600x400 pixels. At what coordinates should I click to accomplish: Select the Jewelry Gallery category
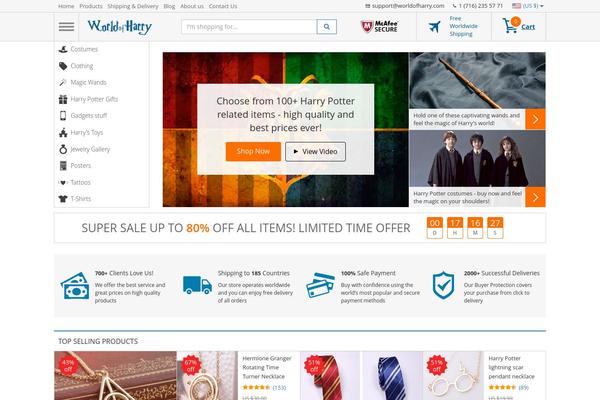90,149
